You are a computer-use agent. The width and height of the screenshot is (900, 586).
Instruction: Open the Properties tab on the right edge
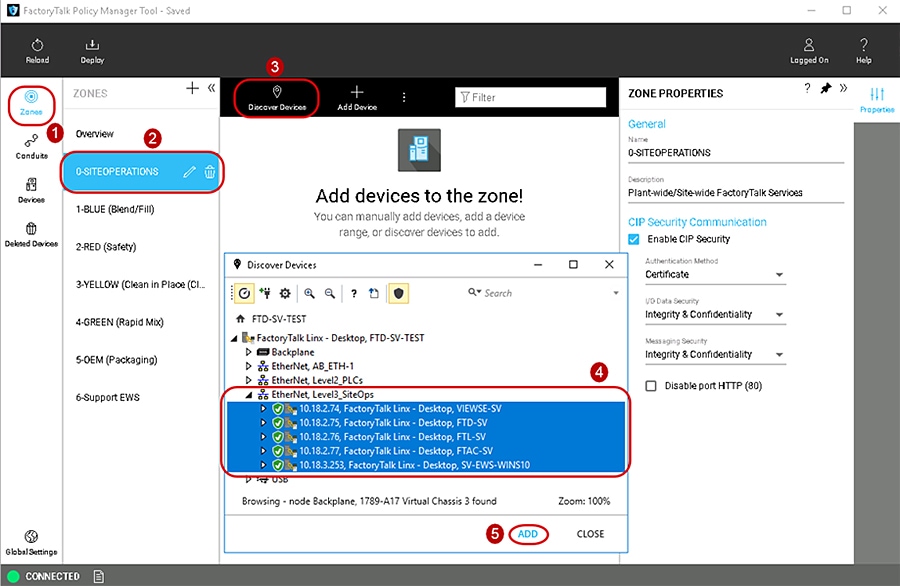(877, 100)
